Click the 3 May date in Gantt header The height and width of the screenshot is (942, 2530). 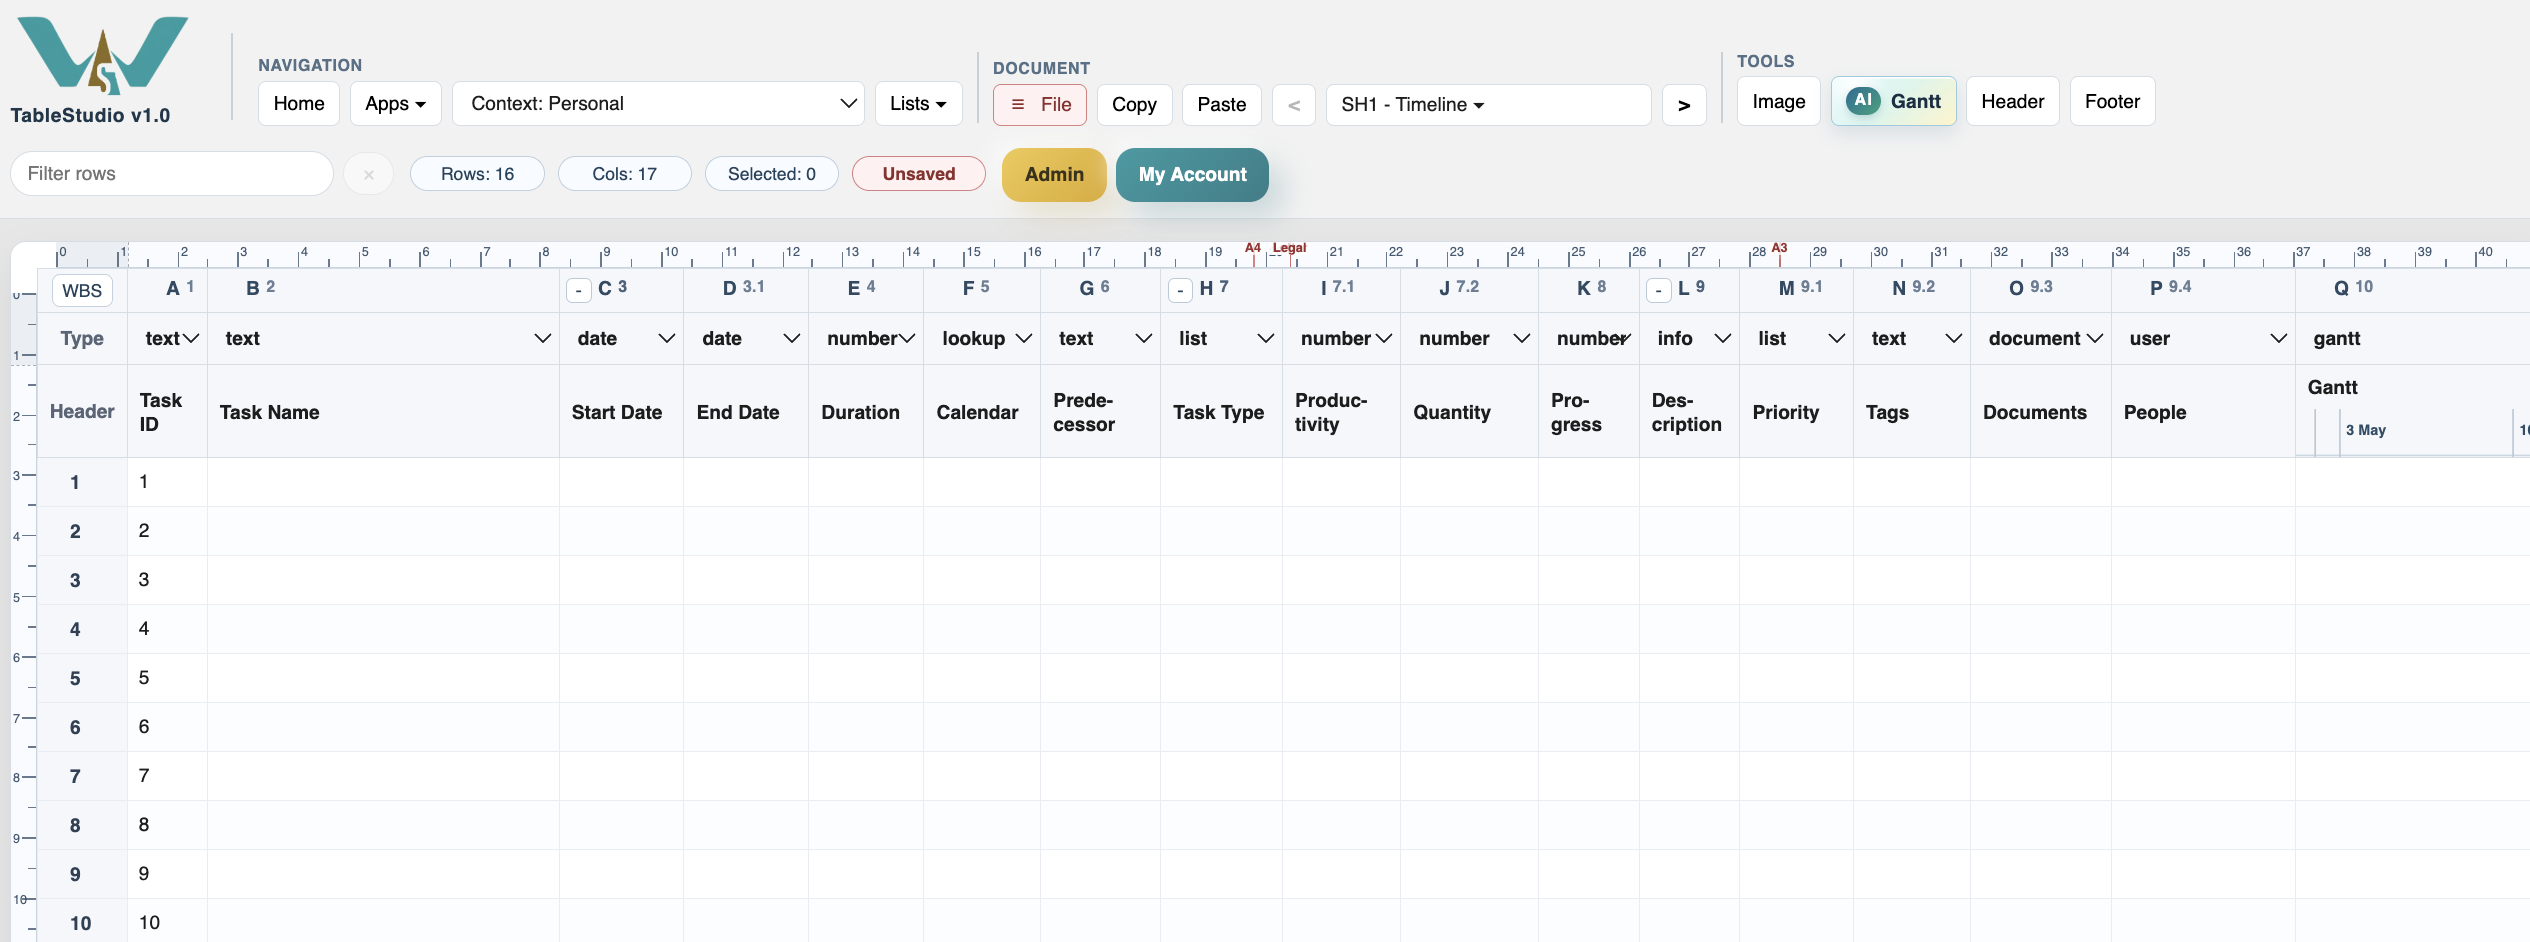coord(2366,430)
